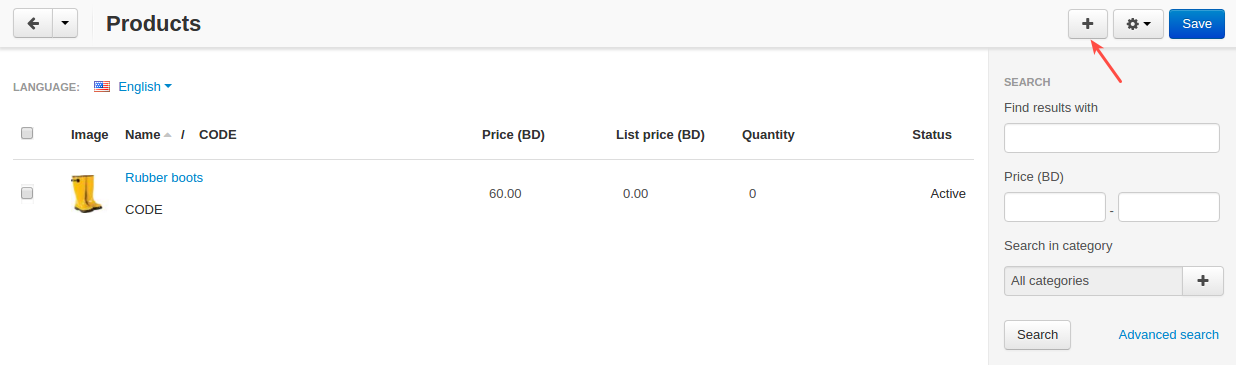Open the Advanced search link
Screen dimensions: 1236x365
pyautogui.click(x=1169, y=335)
